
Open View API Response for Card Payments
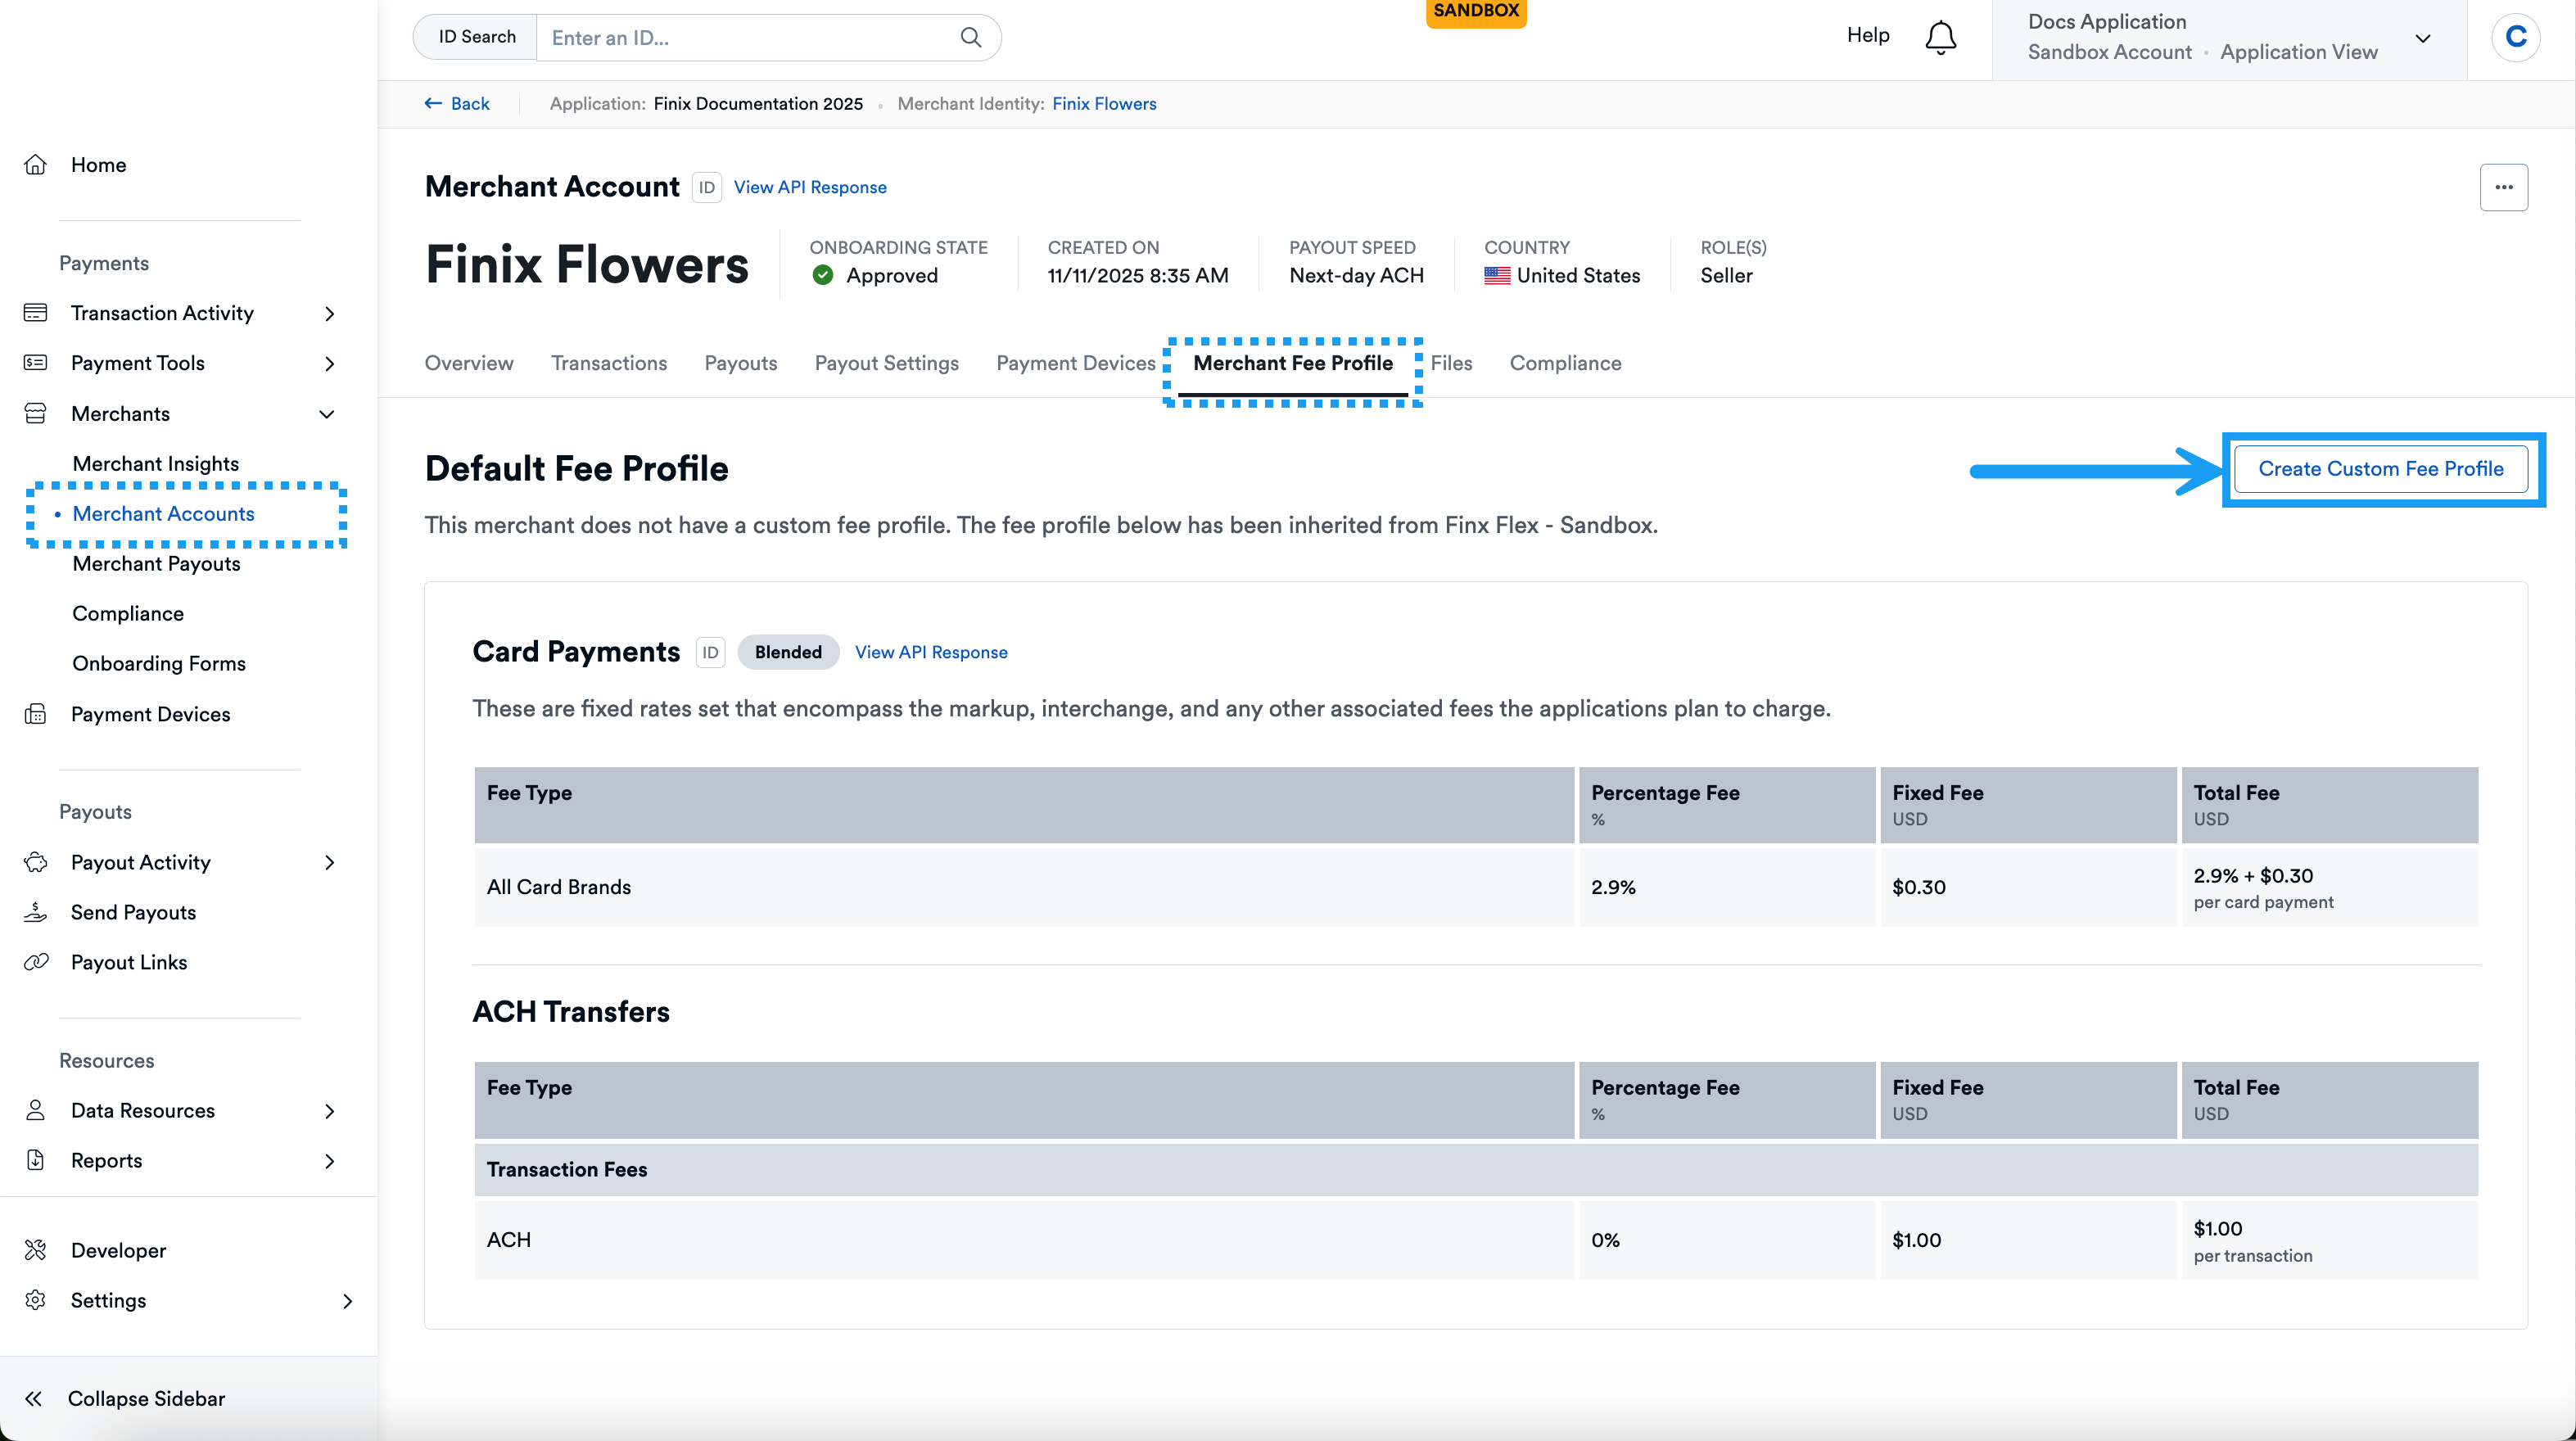point(931,651)
